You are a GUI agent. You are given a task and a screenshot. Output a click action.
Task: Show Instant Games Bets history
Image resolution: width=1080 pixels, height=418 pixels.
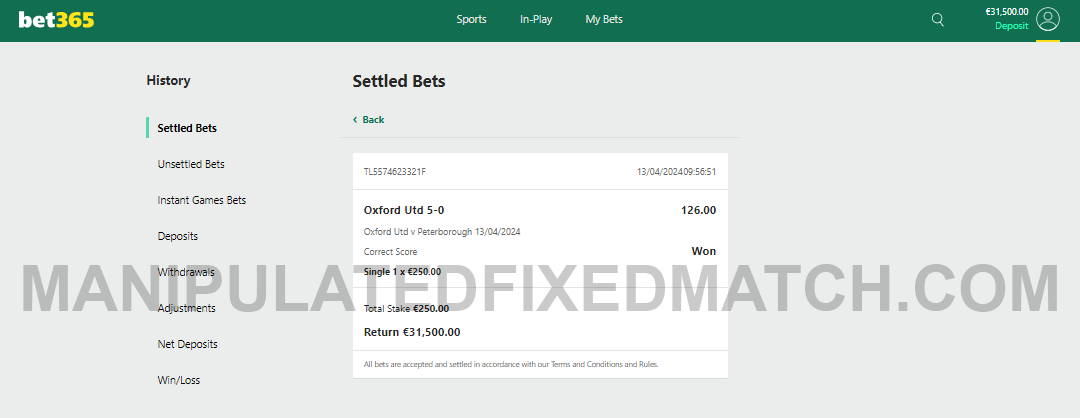point(202,200)
